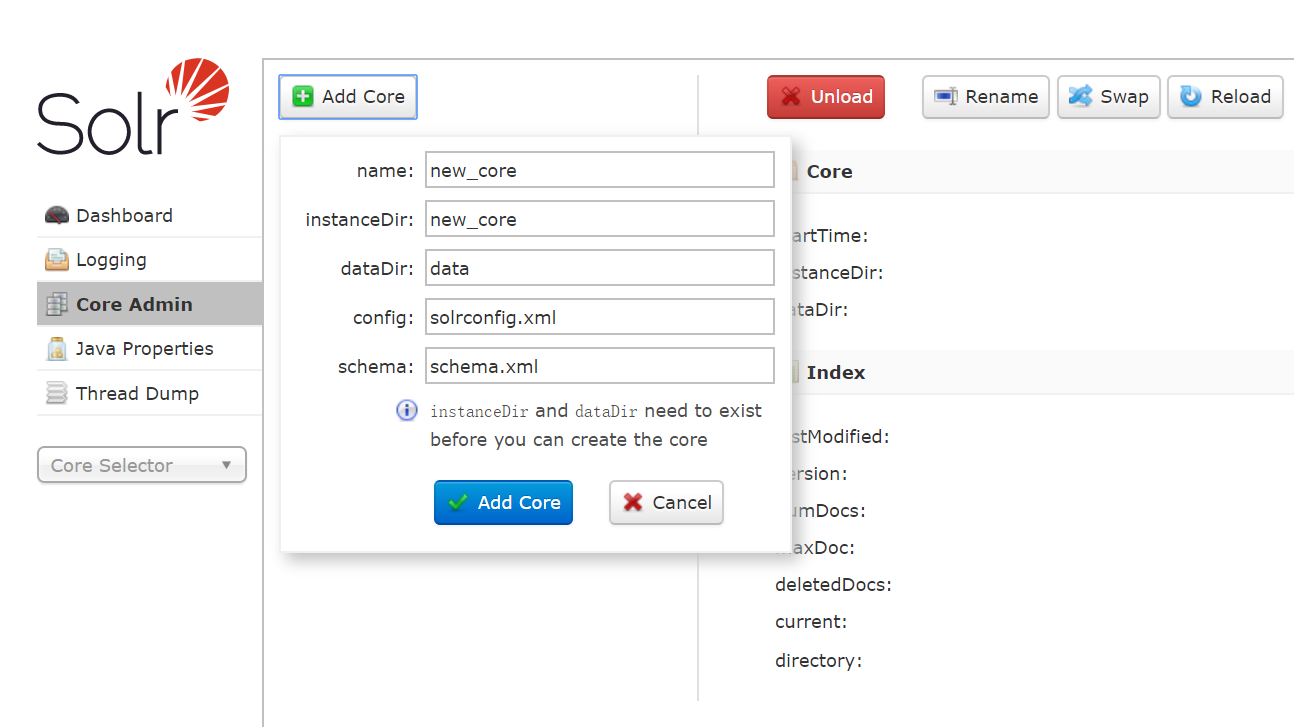The width and height of the screenshot is (1294, 727).
Task: Click the Rename core button
Action: click(985, 97)
